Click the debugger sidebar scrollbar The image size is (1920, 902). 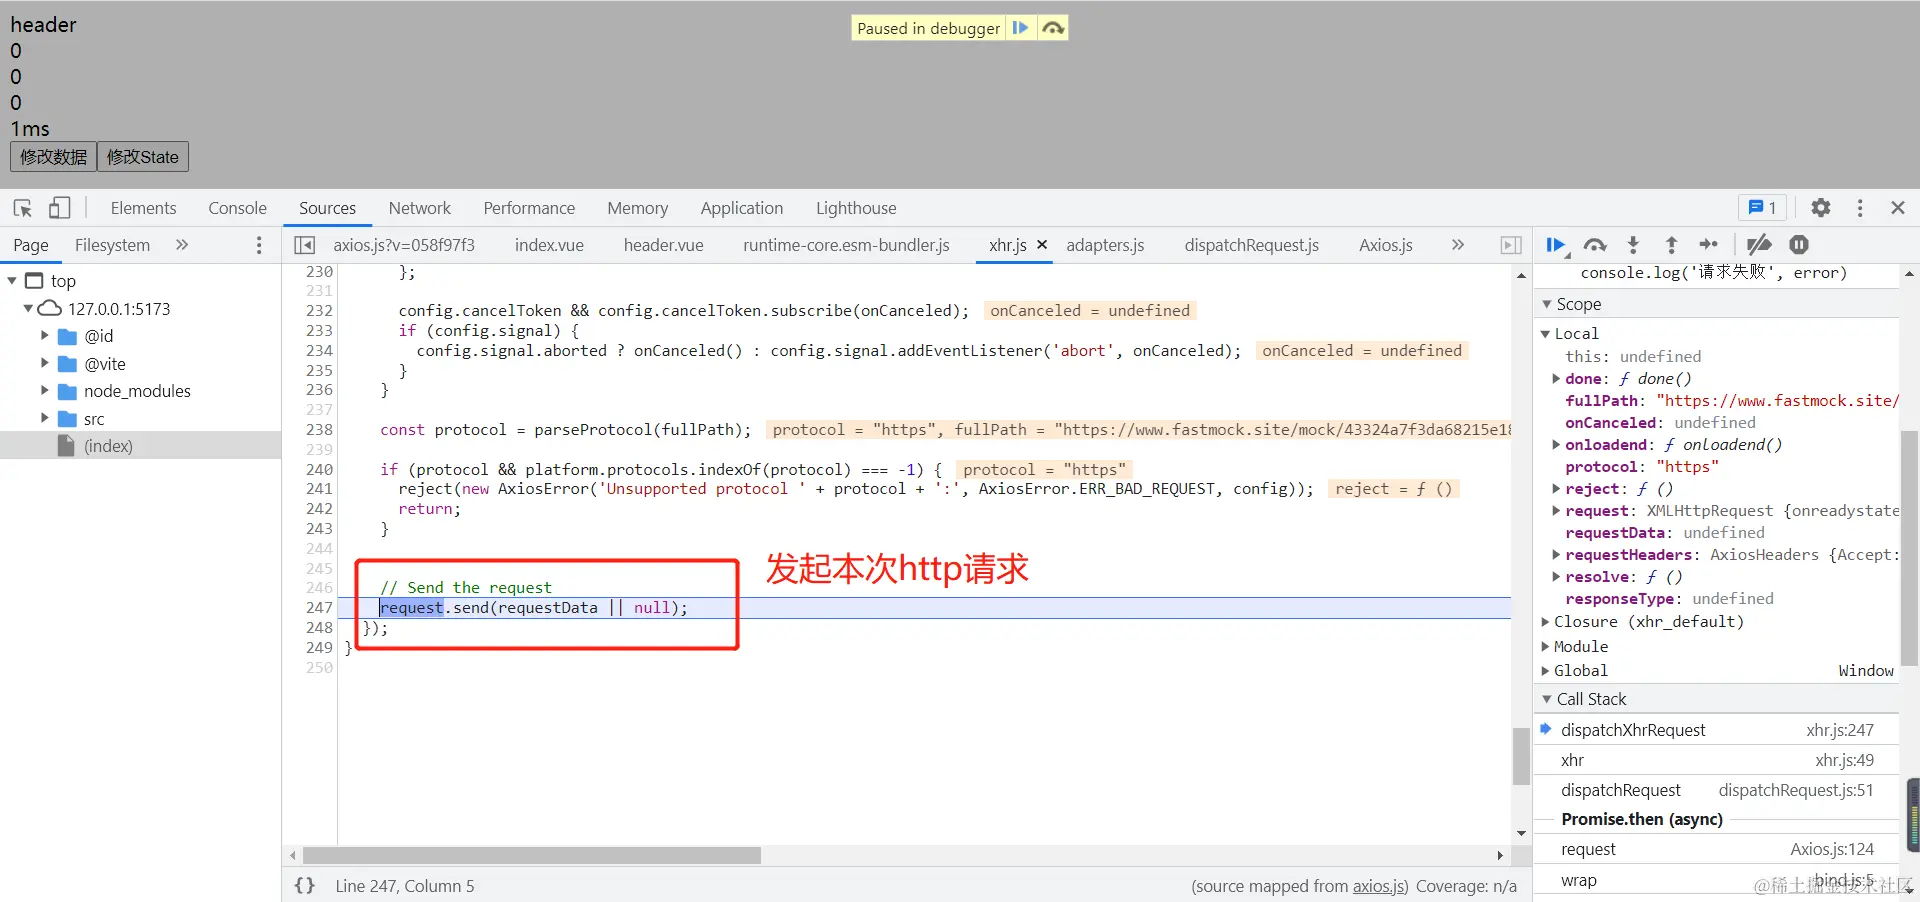coord(1909,548)
